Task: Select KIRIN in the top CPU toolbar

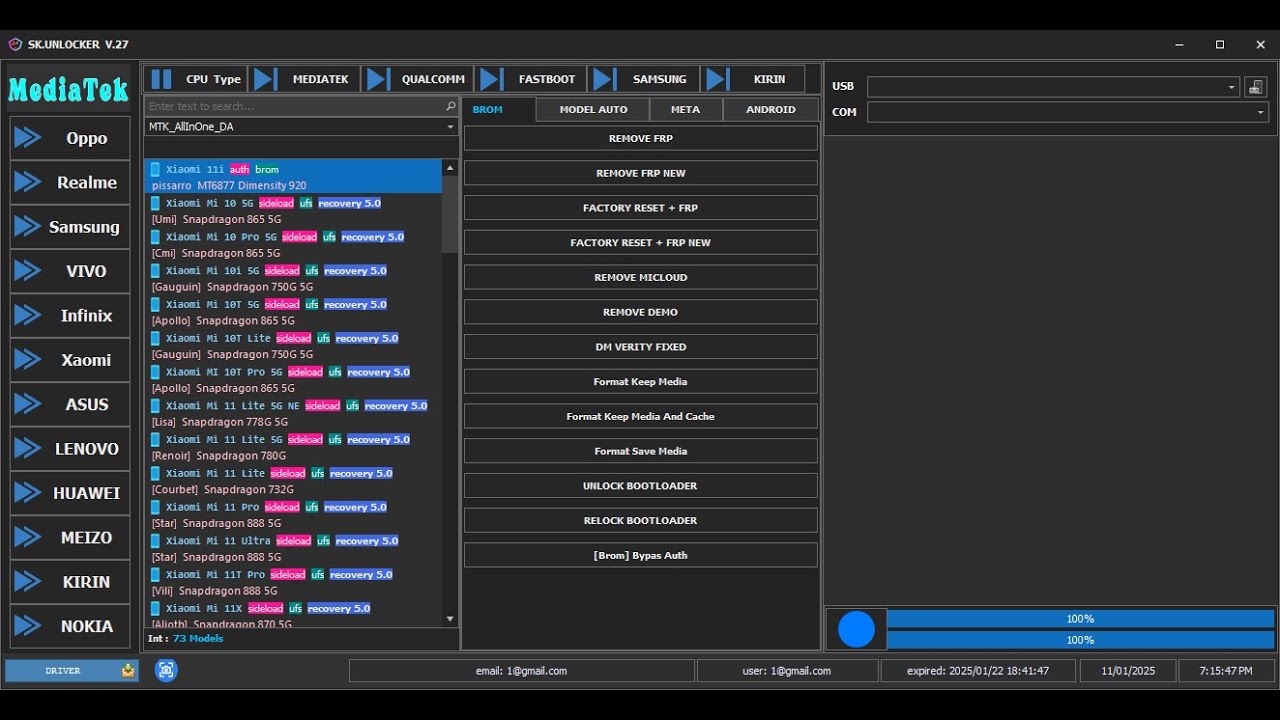Action: 754,79
